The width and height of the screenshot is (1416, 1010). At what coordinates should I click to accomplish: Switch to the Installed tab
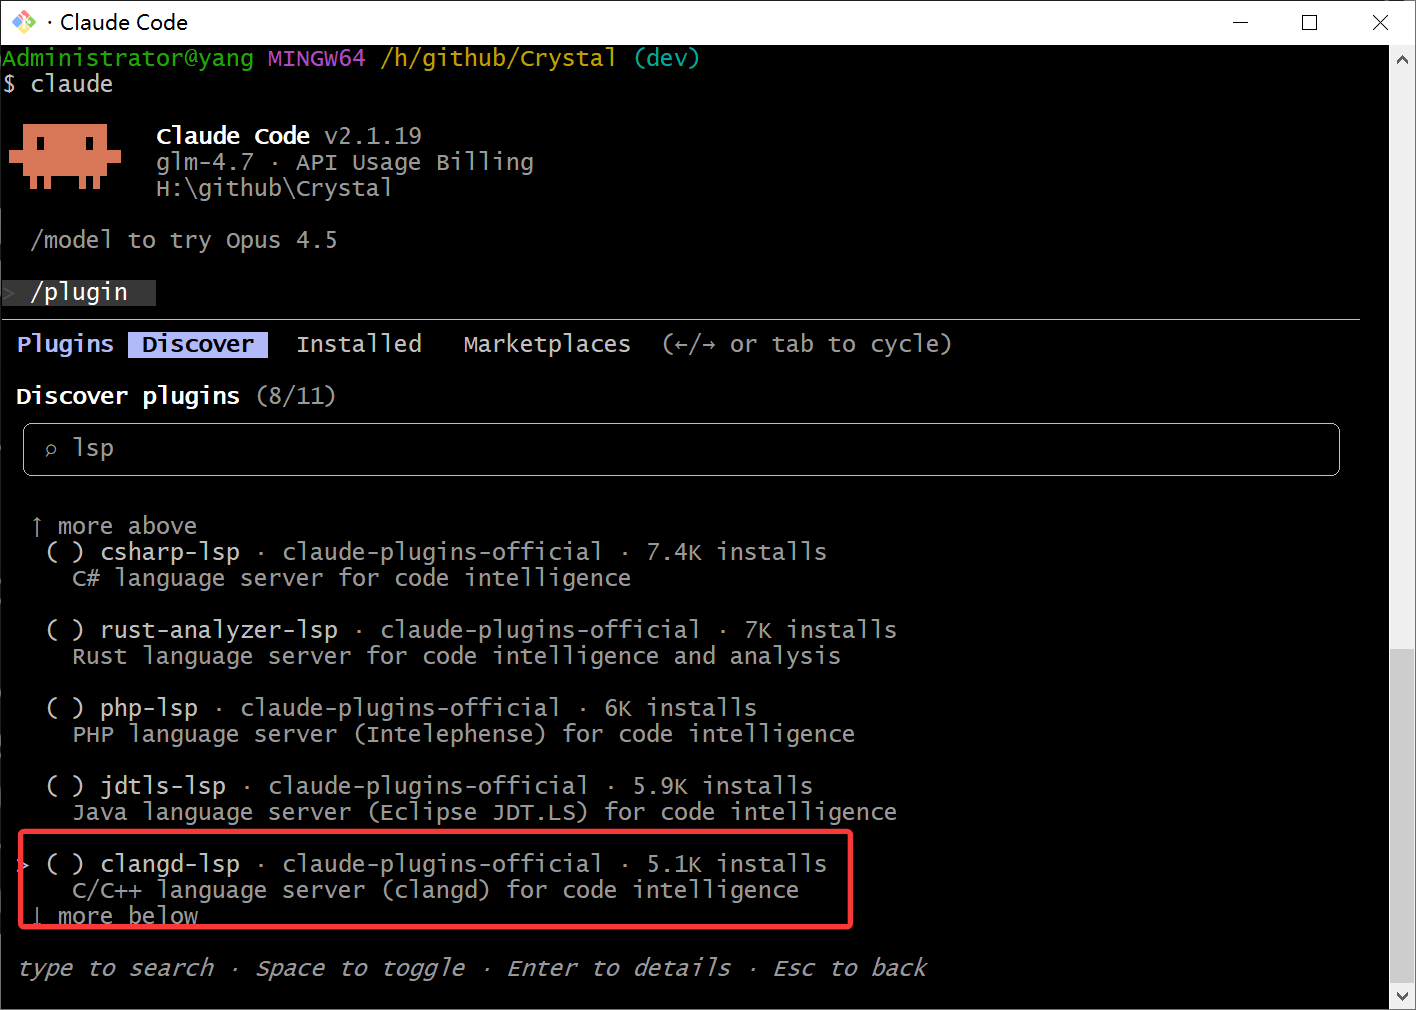coord(359,344)
